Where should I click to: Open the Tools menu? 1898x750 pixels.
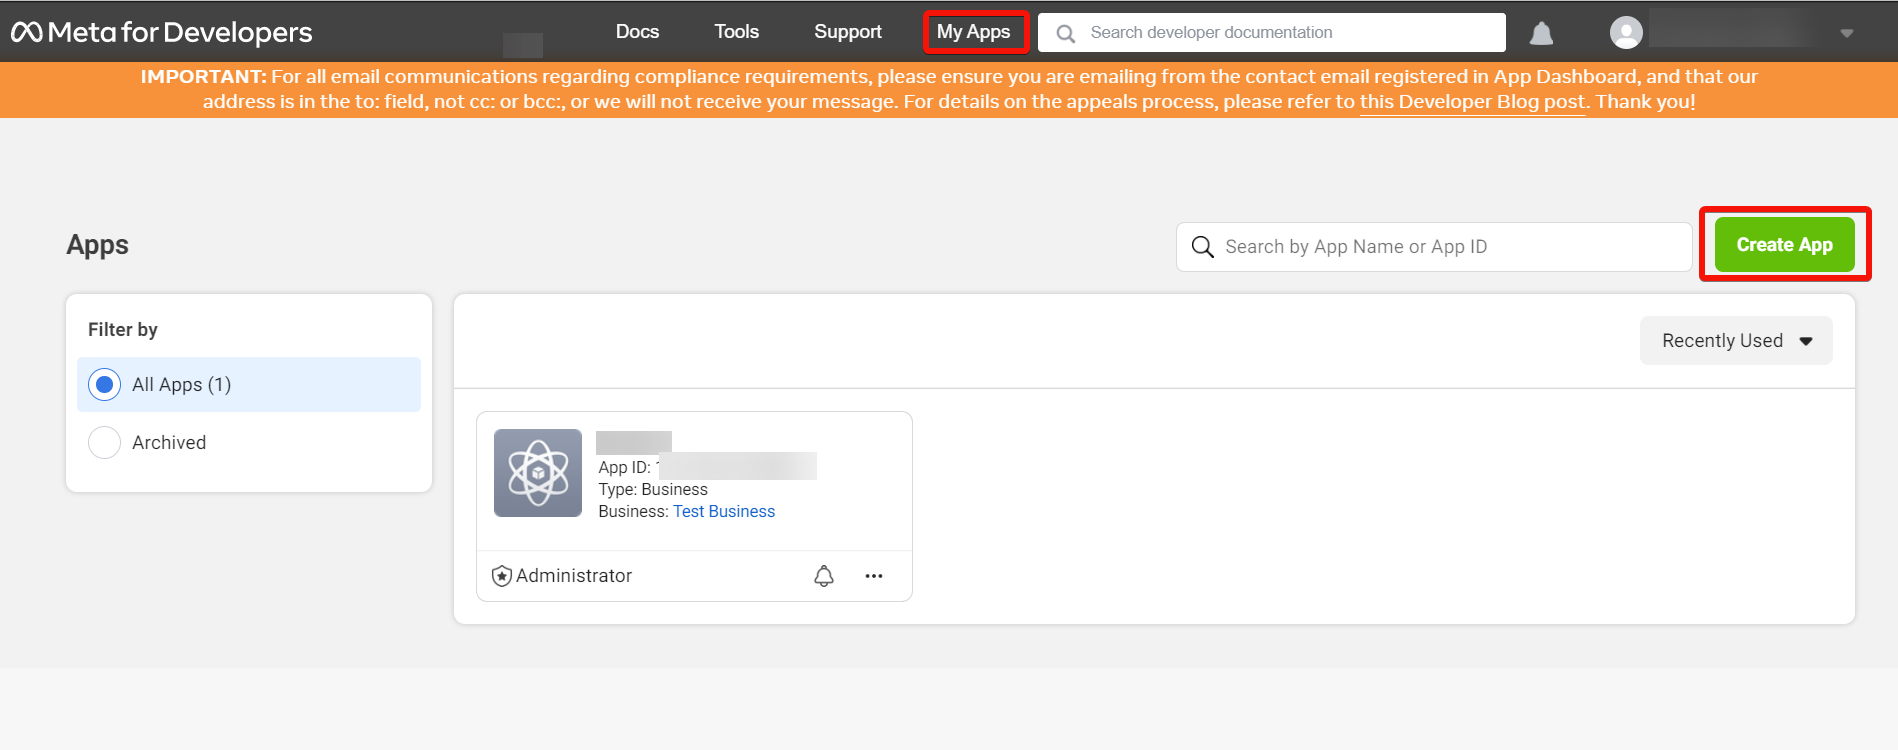pos(736,32)
